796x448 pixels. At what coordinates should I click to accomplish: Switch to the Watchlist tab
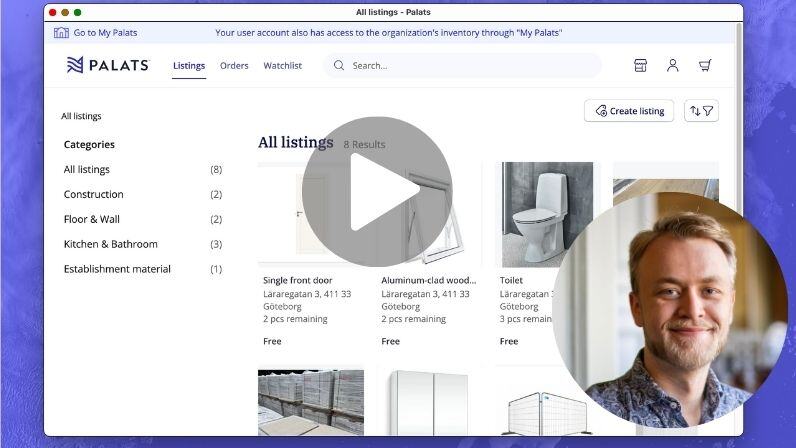(x=282, y=66)
